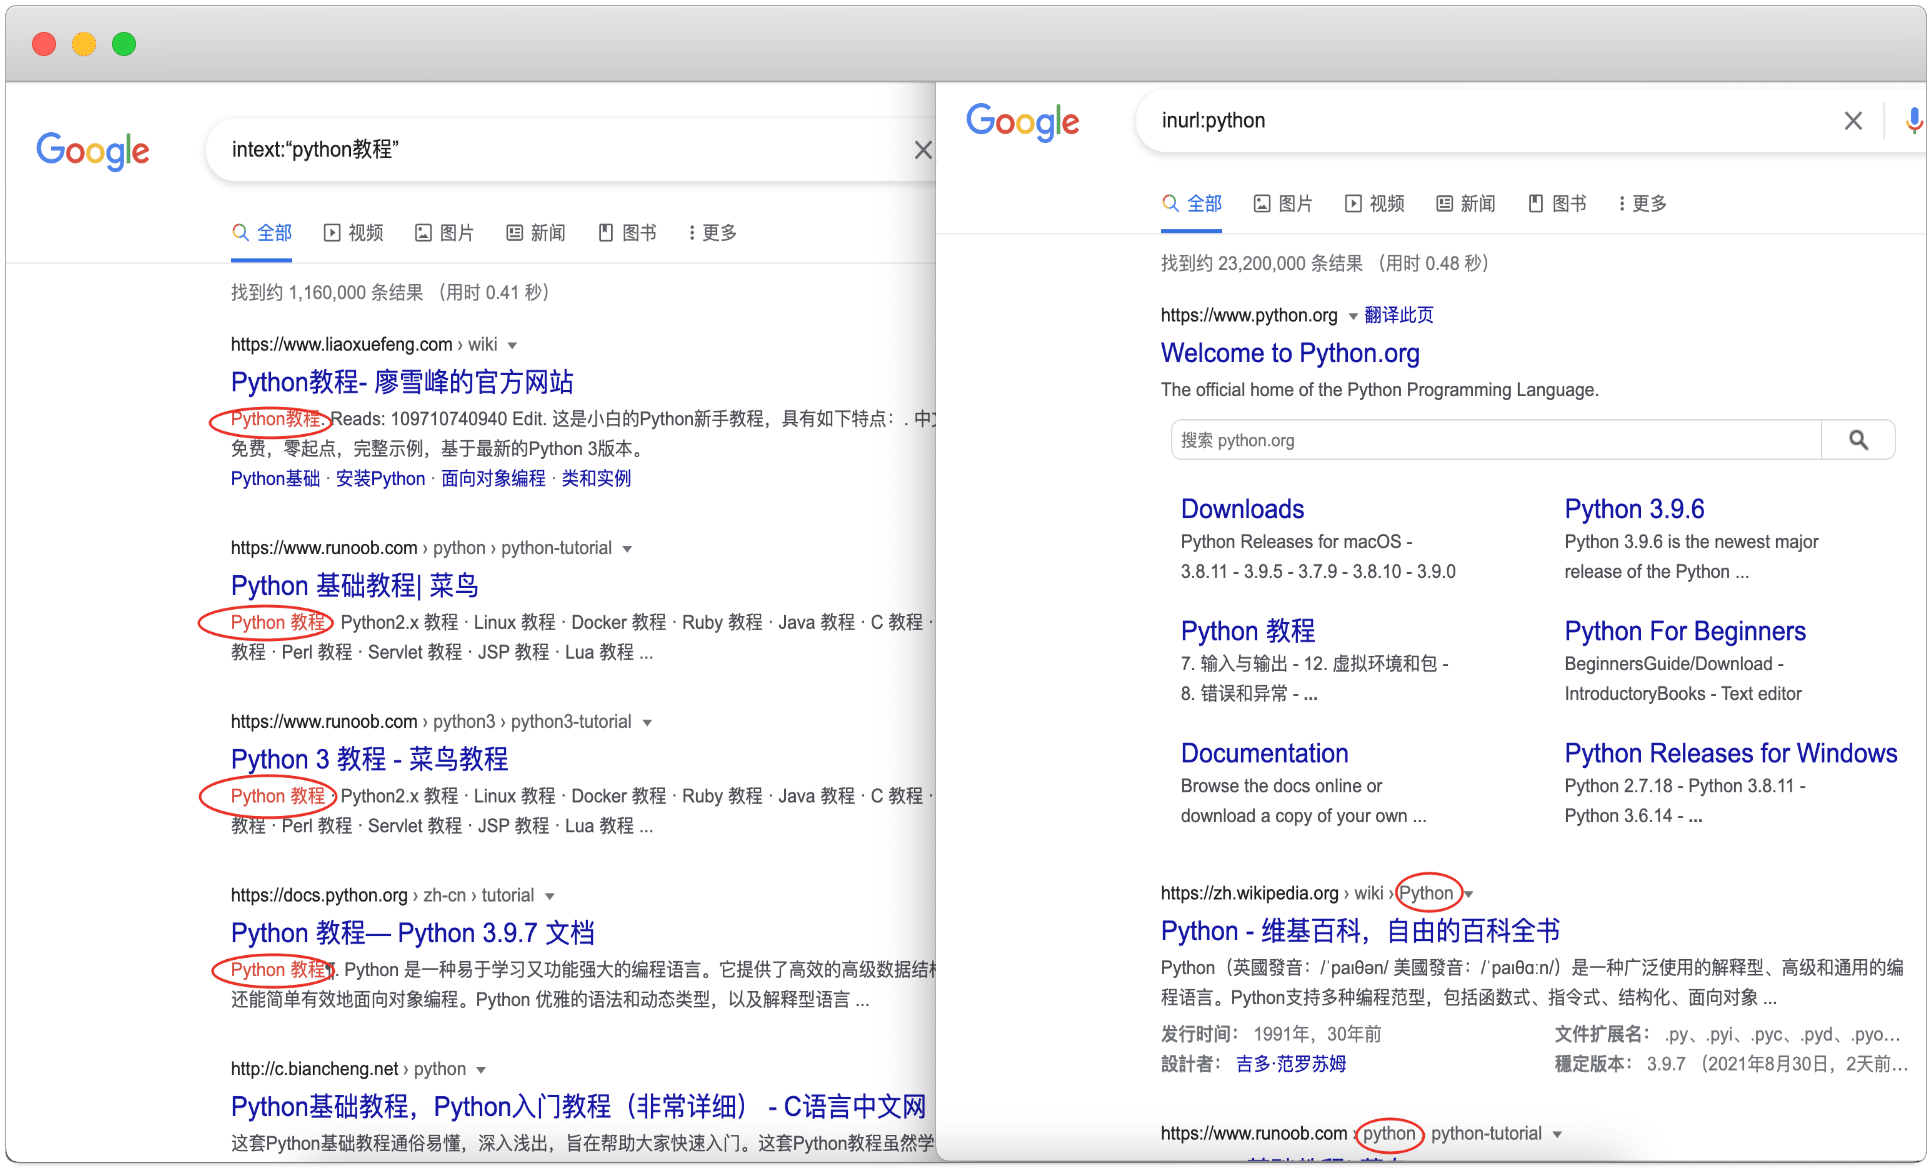This screenshot has width=1932, height=1168.
Task: Open dropdown arrow beside liaoxuefeng.com wiki URL
Action: click(x=512, y=345)
